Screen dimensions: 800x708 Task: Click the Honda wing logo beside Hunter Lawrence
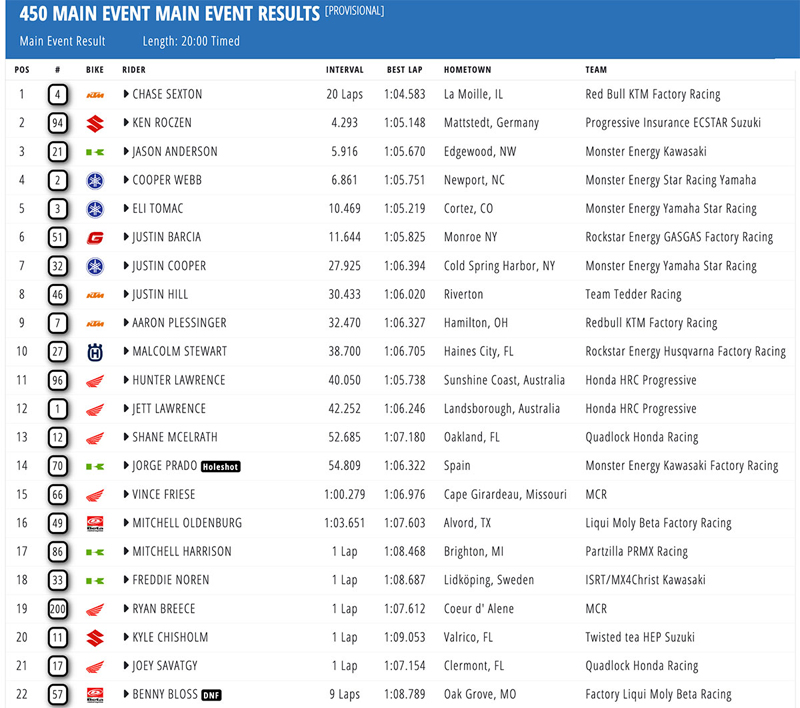point(95,381)
